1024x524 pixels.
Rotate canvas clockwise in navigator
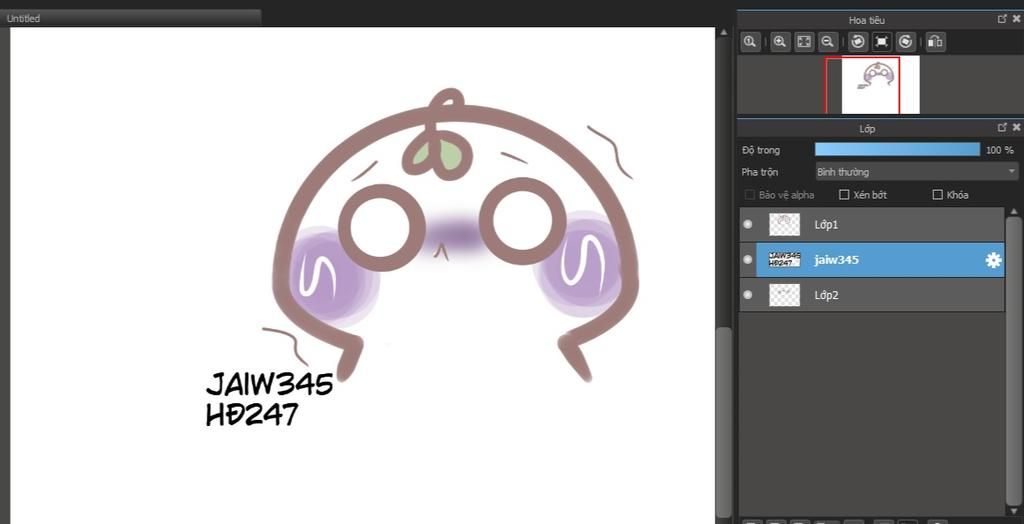pyautogui.click(x=905, y=42)
